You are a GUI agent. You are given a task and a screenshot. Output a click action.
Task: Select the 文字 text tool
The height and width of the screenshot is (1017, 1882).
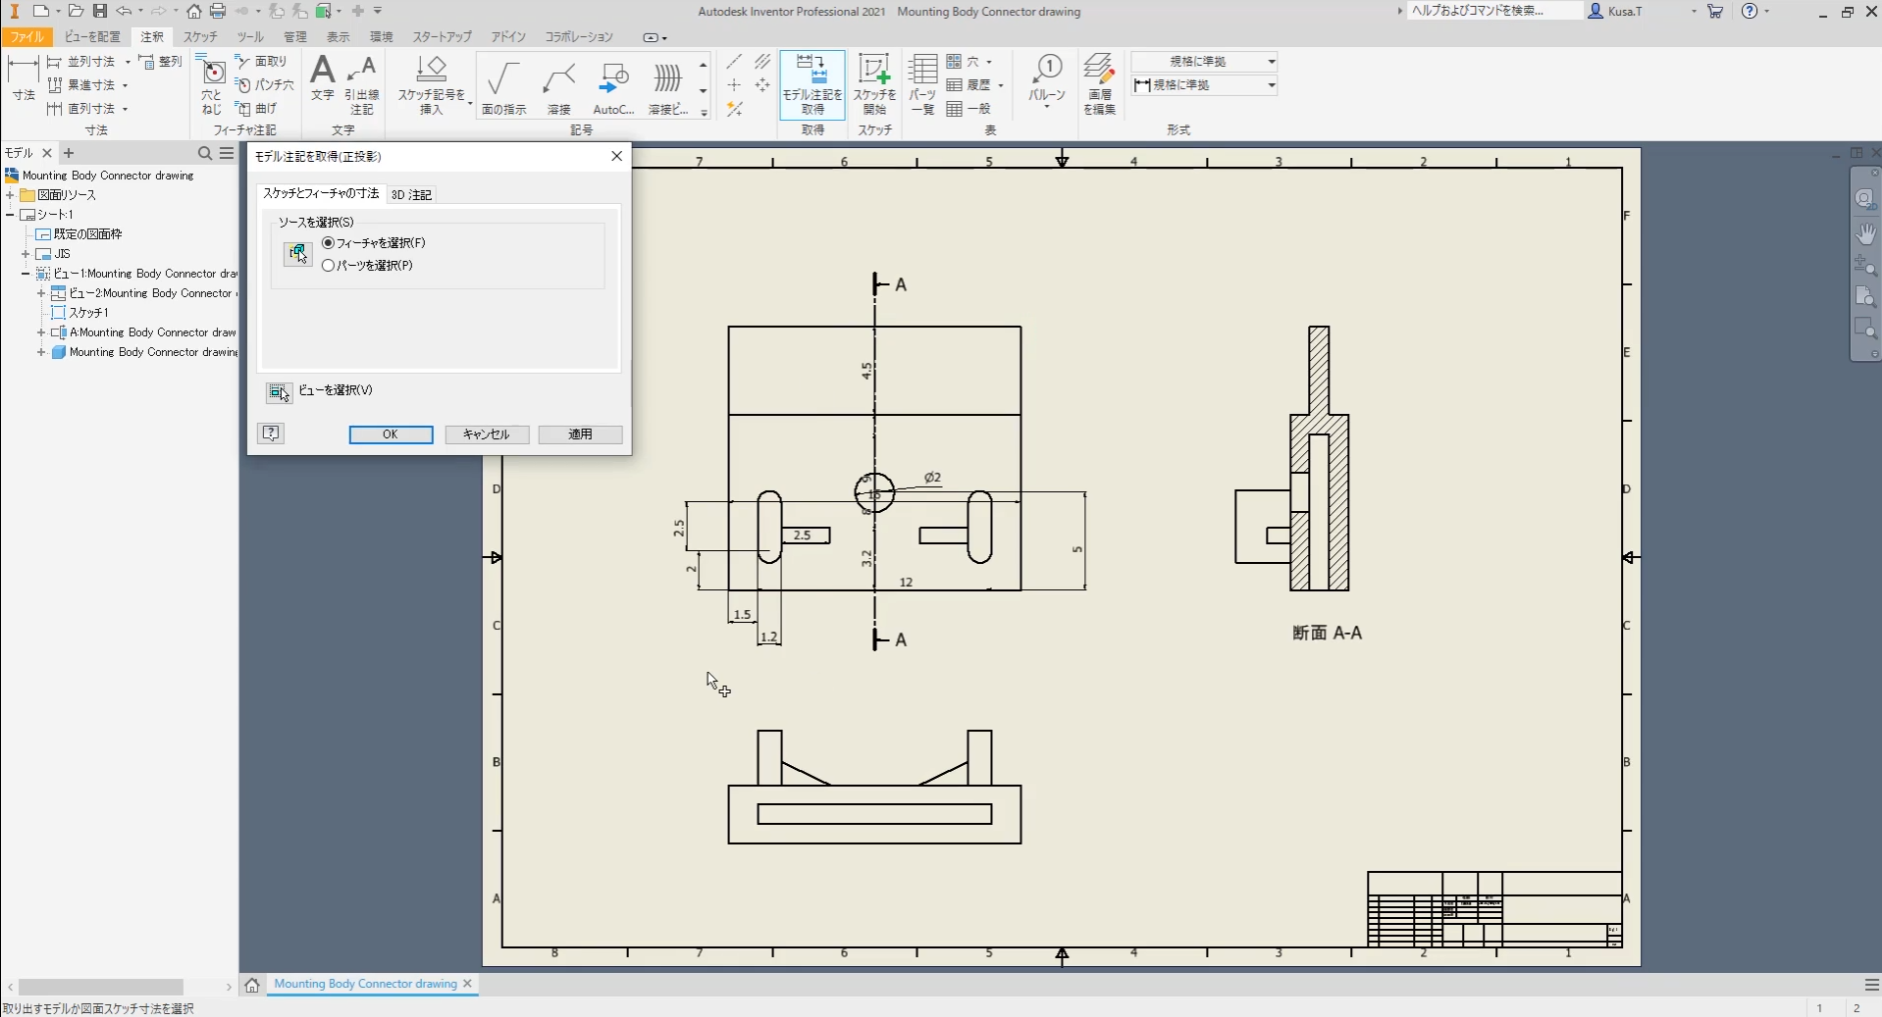322,78
